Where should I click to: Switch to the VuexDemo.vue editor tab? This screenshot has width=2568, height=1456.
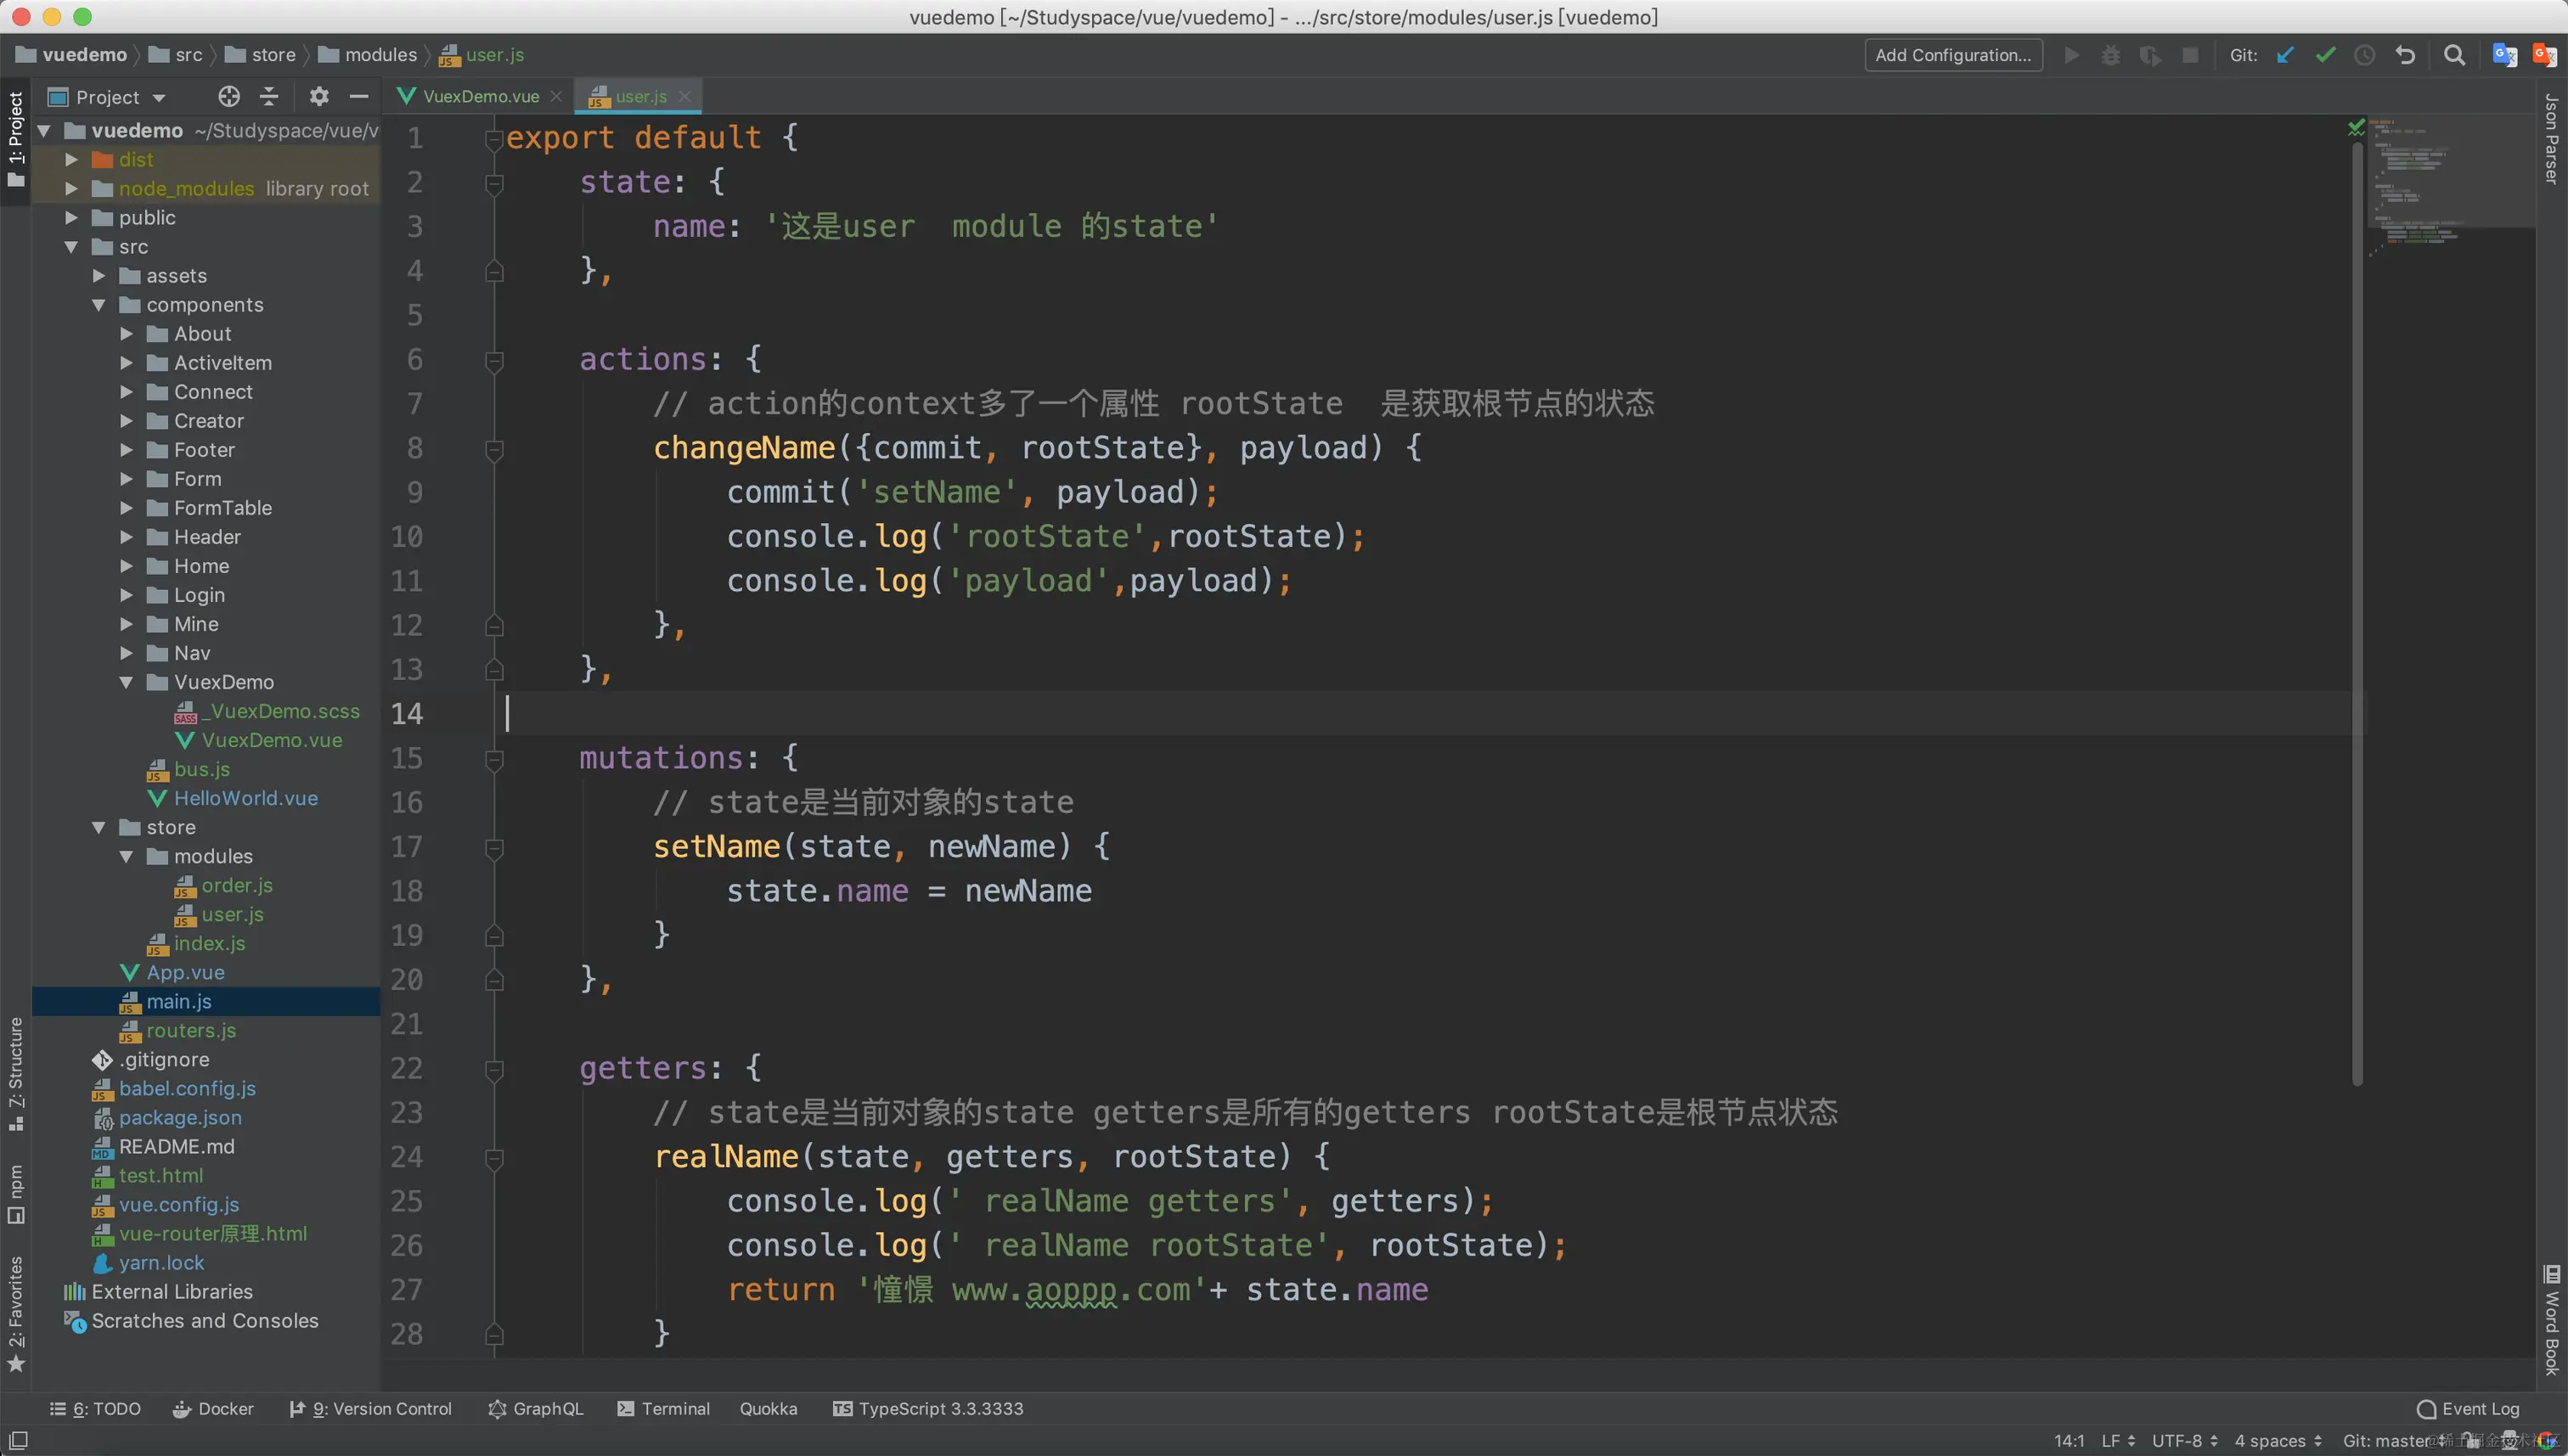click(480, 96)
